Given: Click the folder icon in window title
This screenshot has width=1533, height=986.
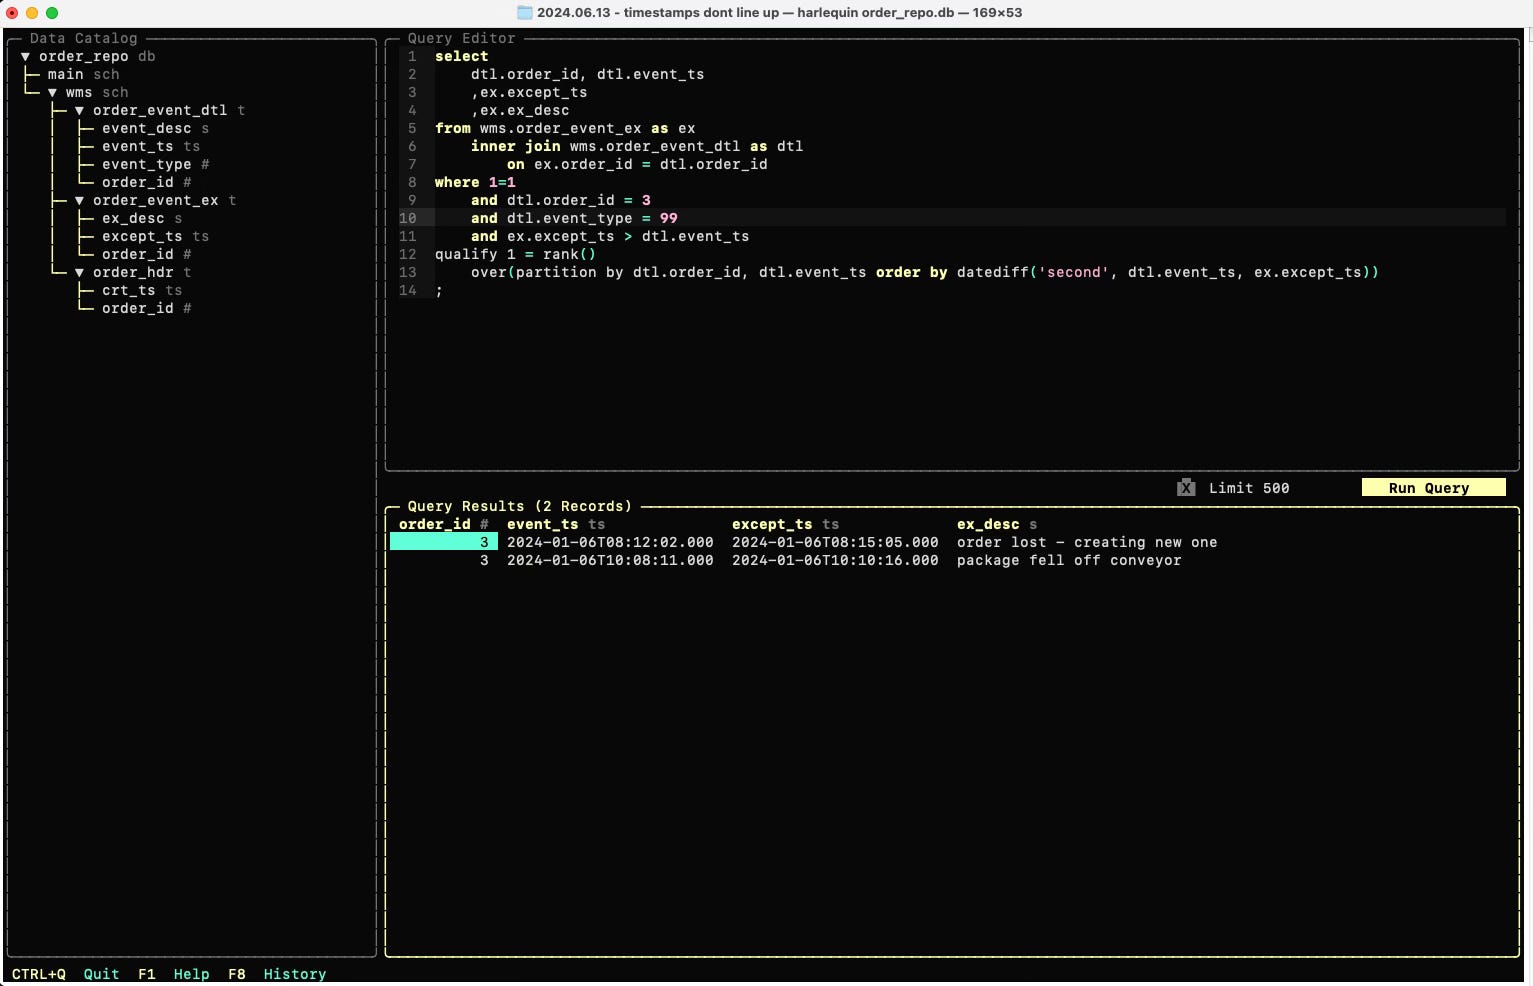Looking at the screenshot, I should pos(524,13).
